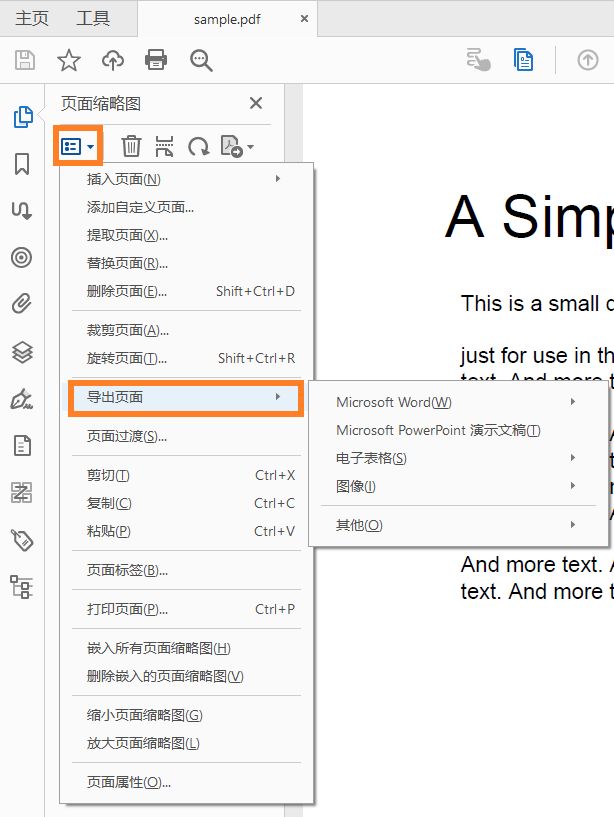Expand the 电子表格(S) export submenu
Image resolution: width=614 pixels, height=817 pixels.
tap(458, 458)
